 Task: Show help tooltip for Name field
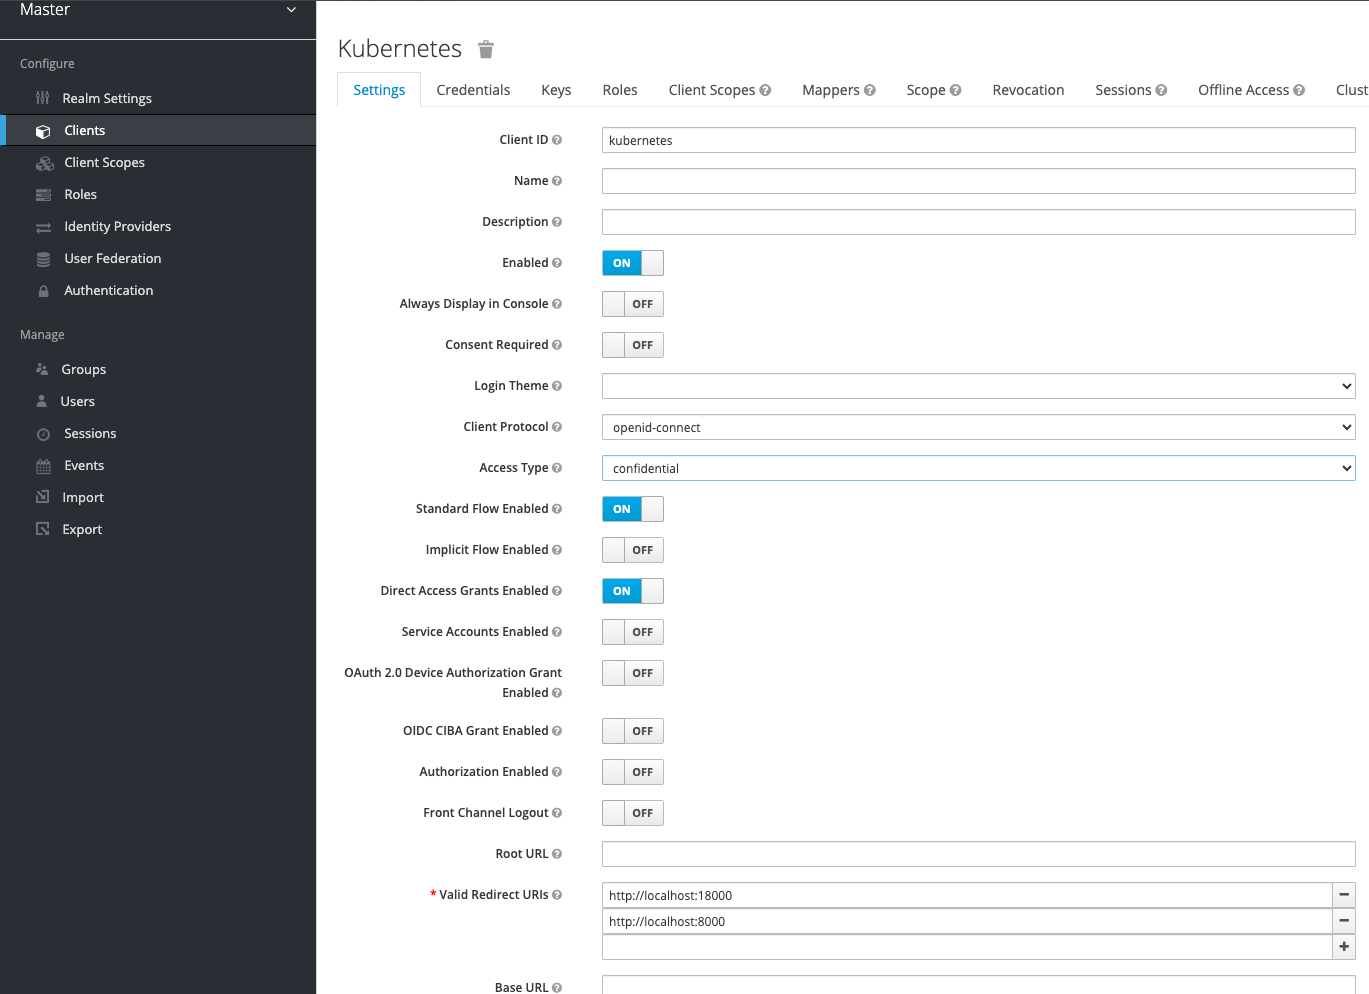(557, 181)
